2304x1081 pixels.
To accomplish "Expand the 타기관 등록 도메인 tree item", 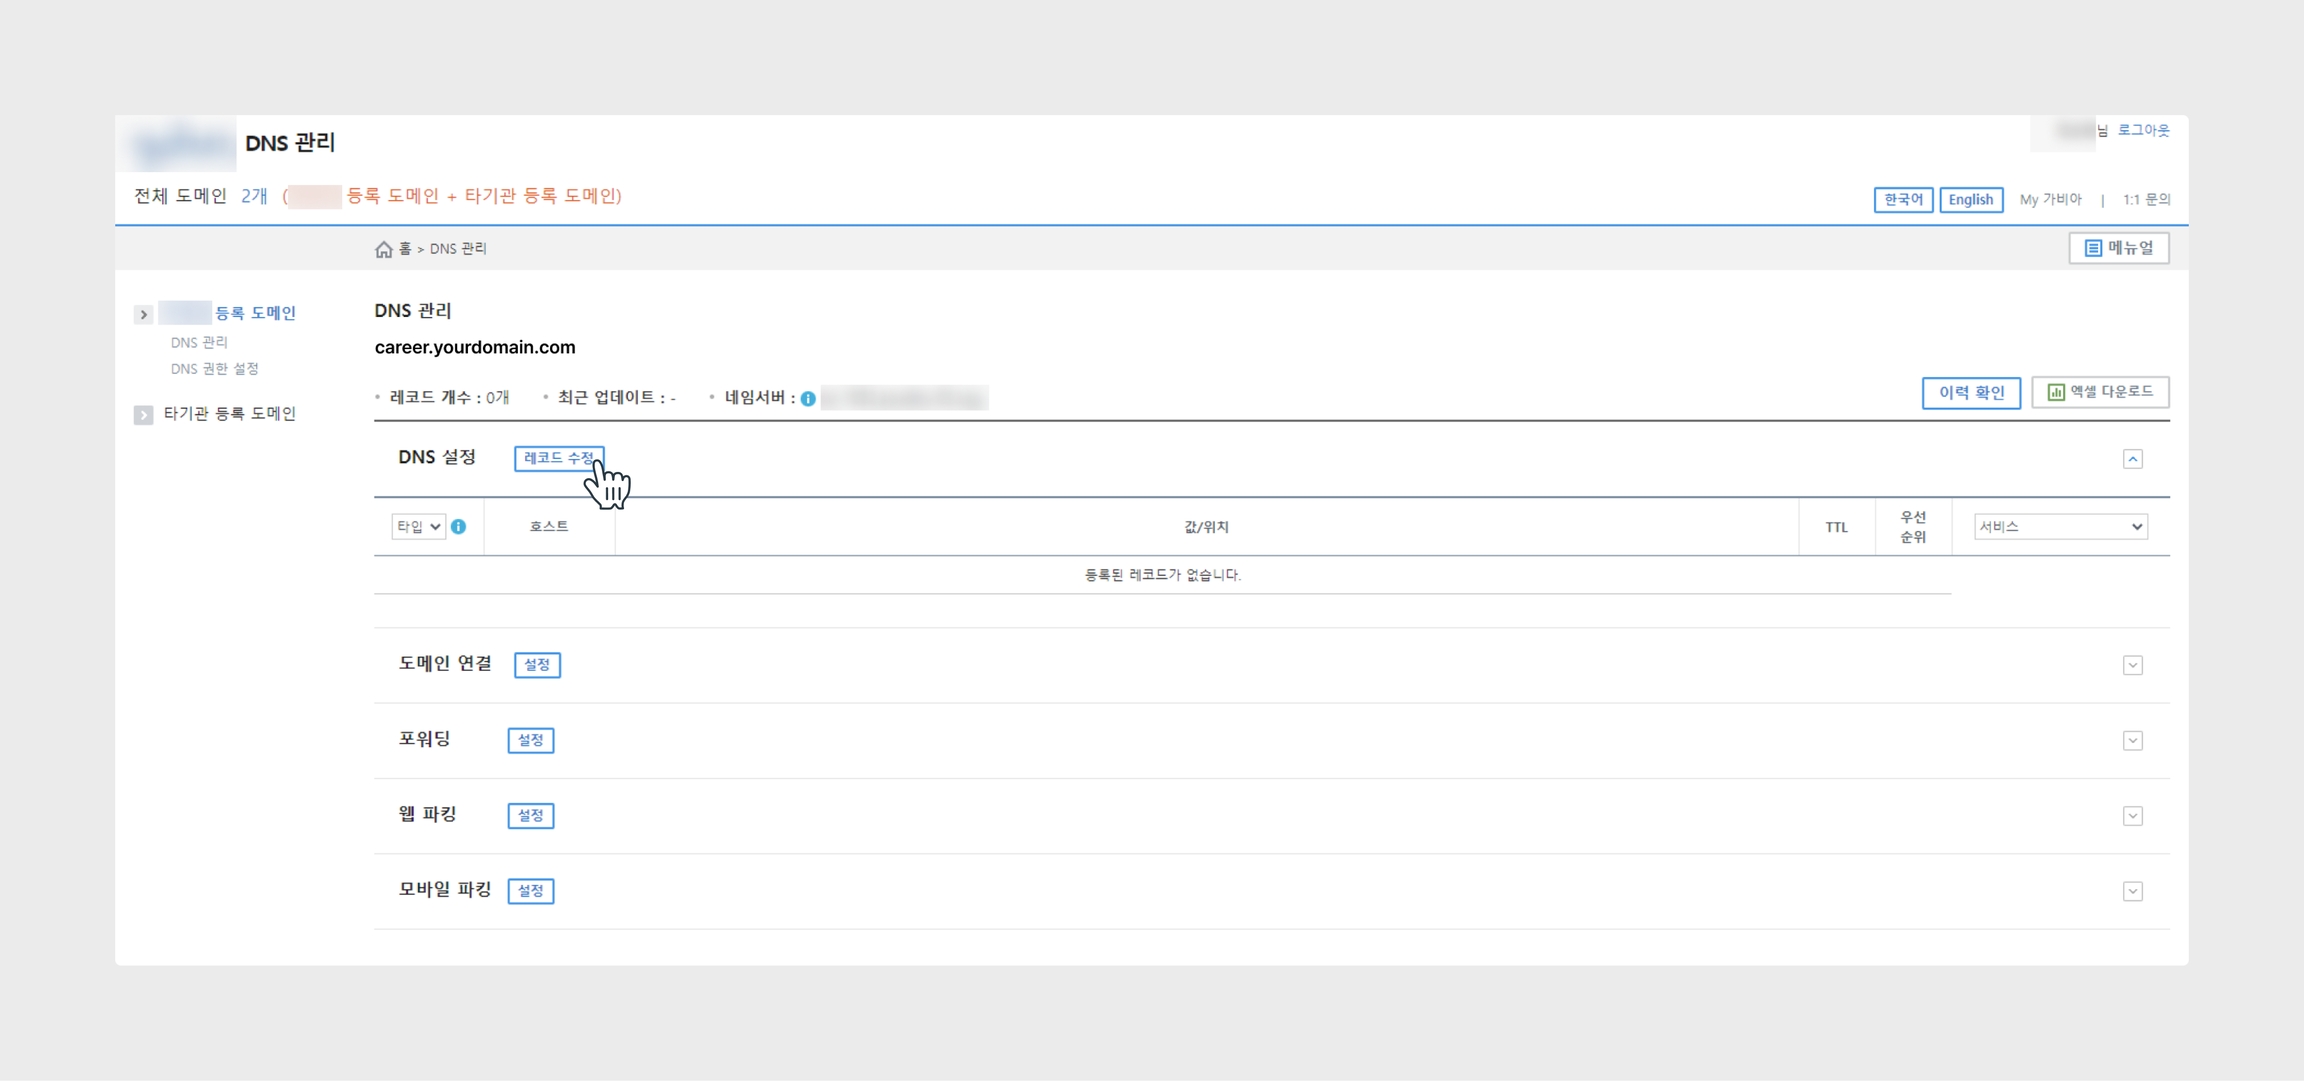I will (x=143, y=414).
